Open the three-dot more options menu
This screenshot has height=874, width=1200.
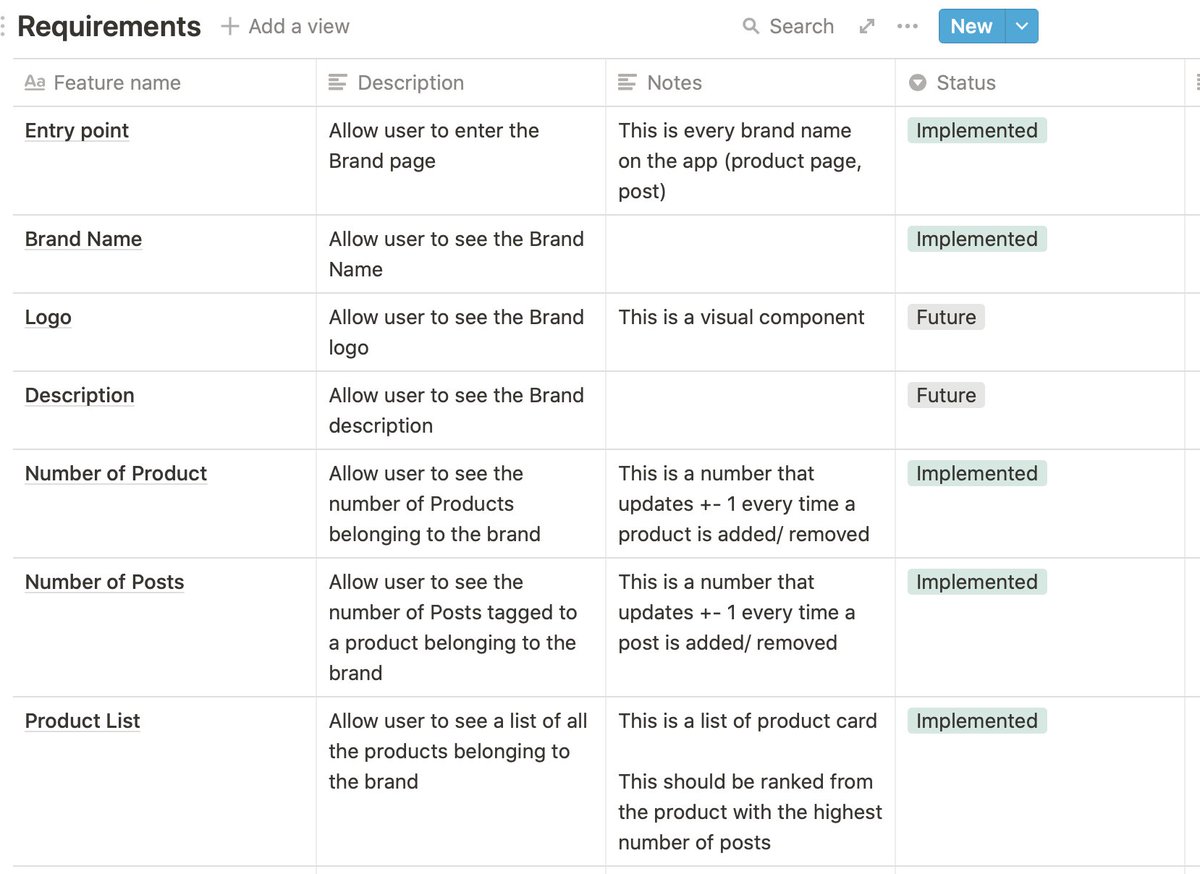(x=908, y=26)
